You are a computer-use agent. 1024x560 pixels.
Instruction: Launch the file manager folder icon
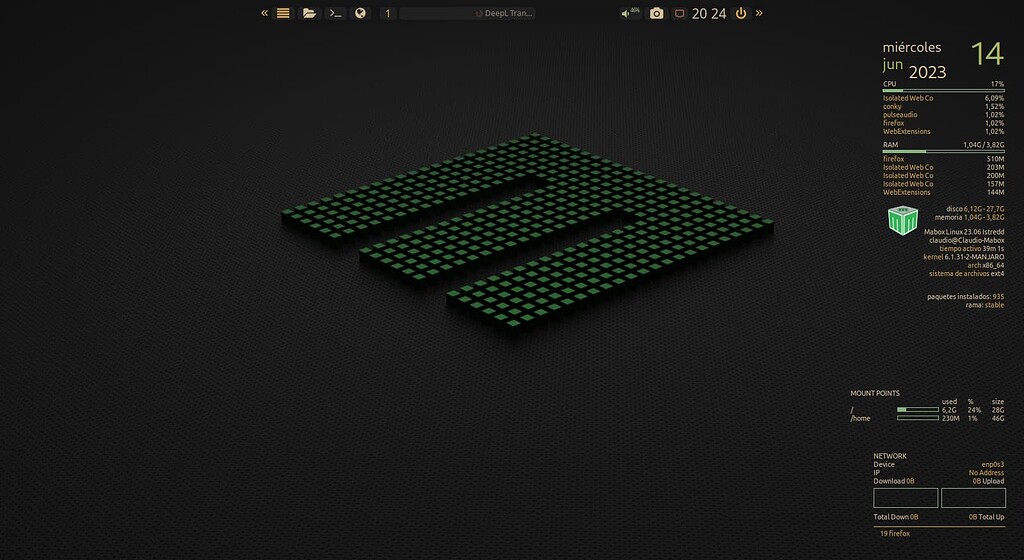click(309, 13)
